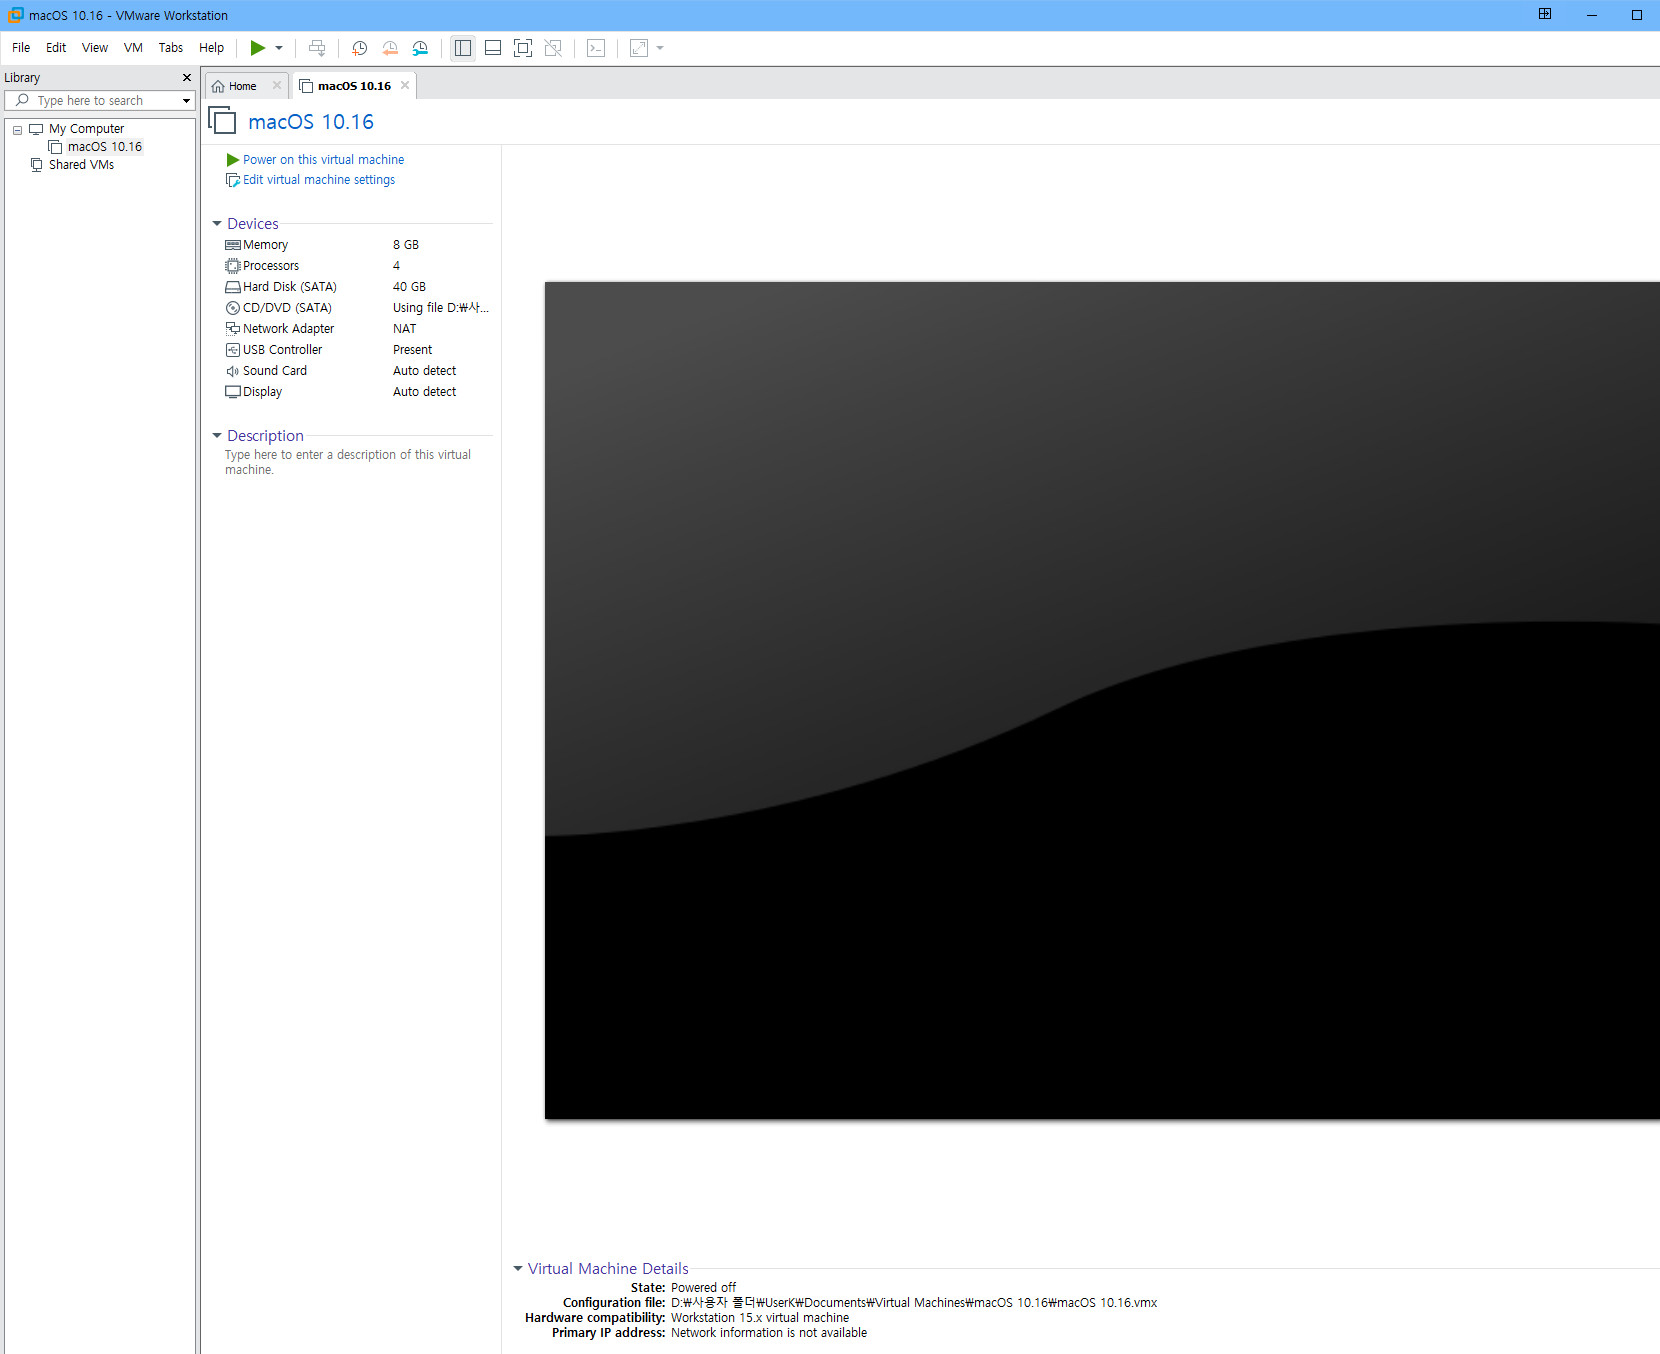Image resolution: width=1660 pixels, height=1354 pixels.
Task: Open the stretch options dropdown arrow
Action: pyautogui.click(x=660, y=48)
